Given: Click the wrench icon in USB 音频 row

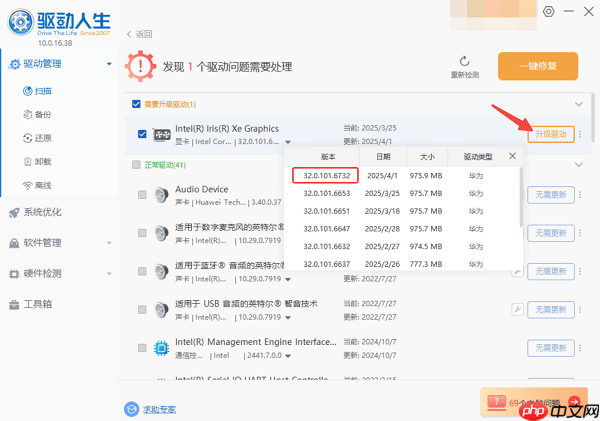Looking at the screenshot, I should coord(517,309).
